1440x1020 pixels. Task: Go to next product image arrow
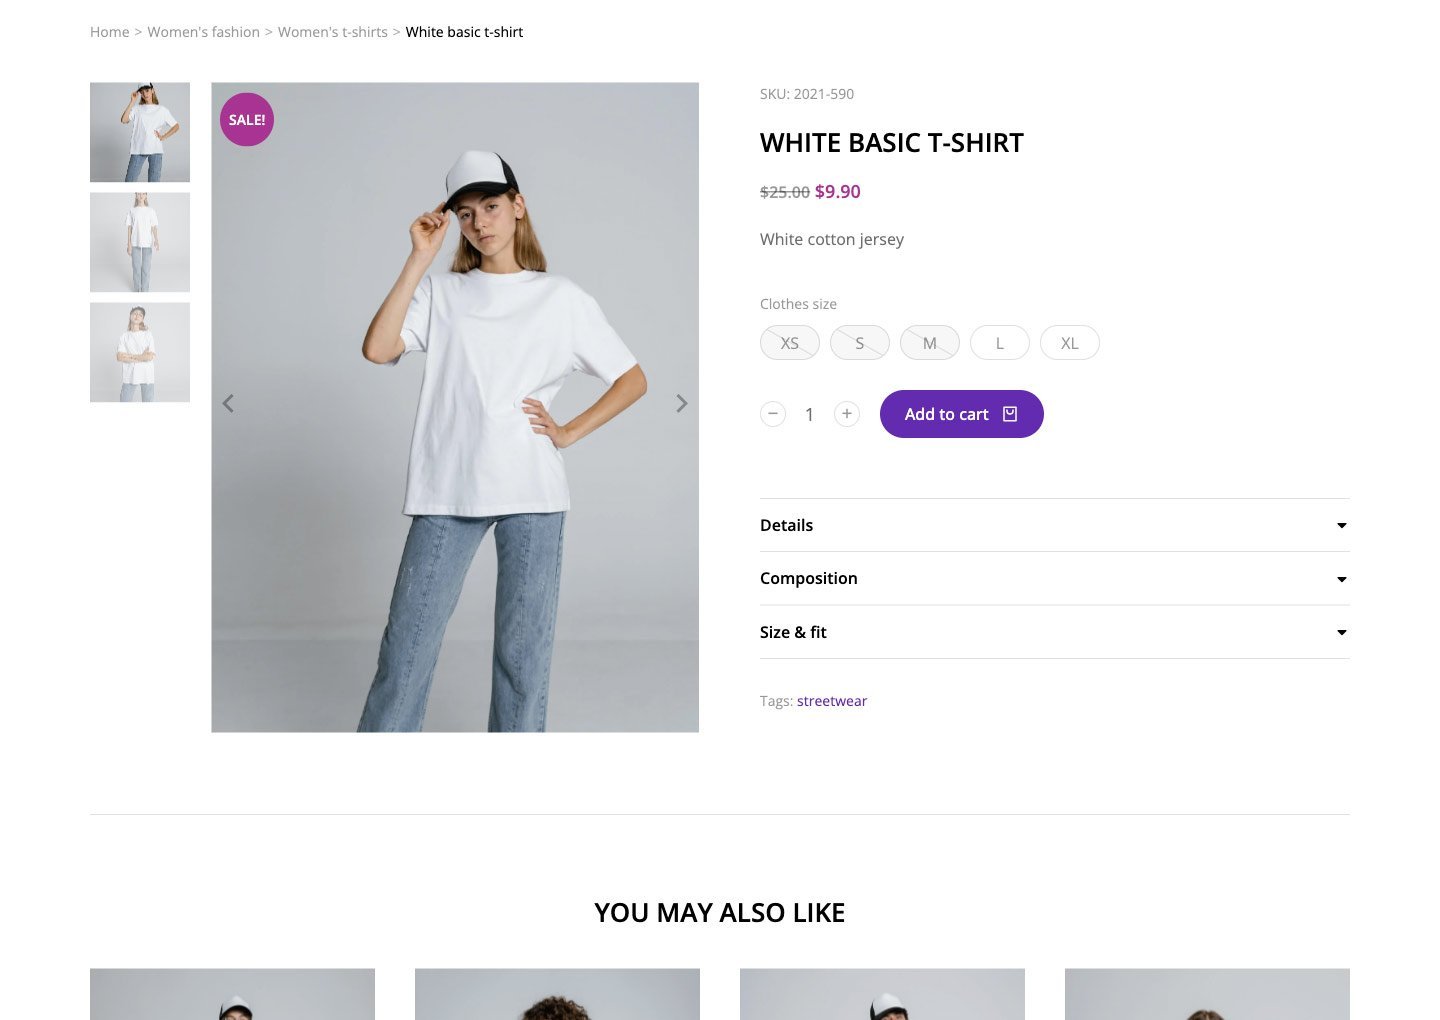tap(681, 404)
